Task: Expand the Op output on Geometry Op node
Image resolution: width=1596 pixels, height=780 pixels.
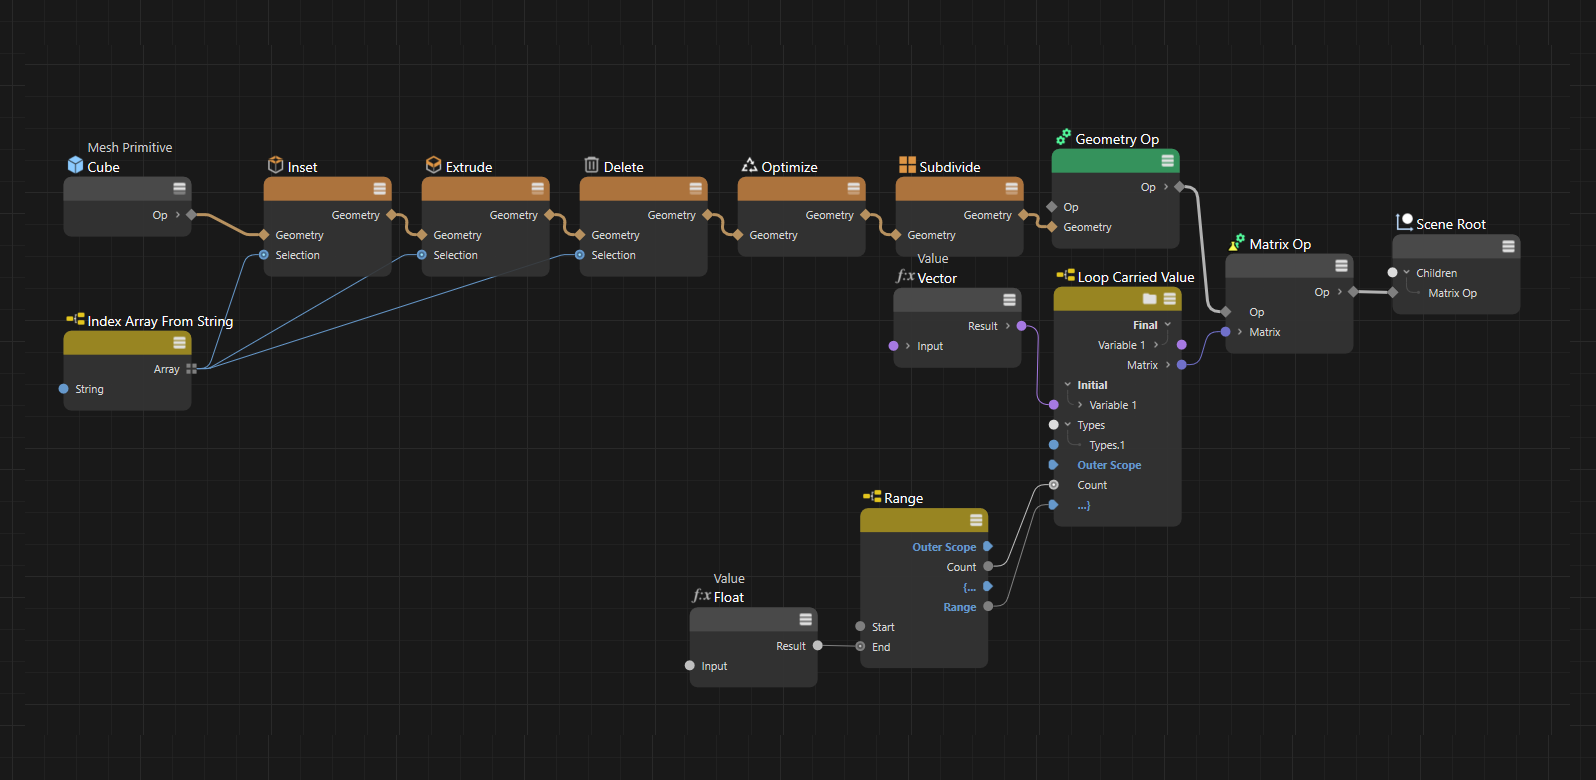Action: tap(1166, 187)
